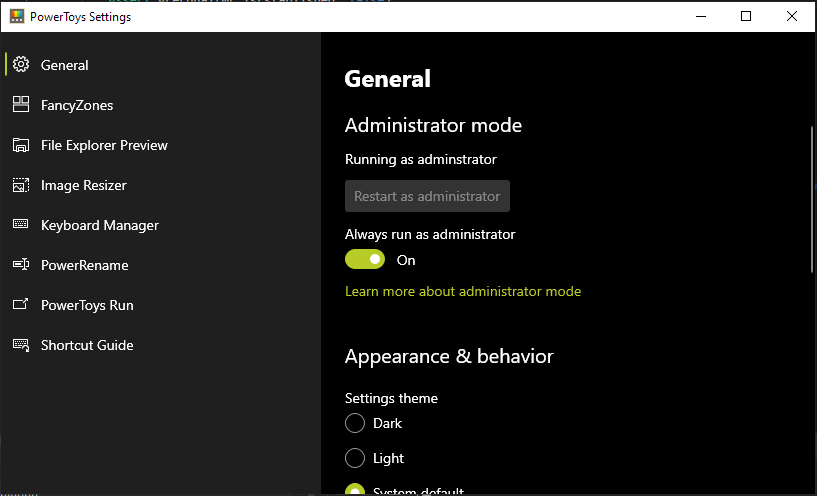Image resolution: width=817 pixels, height=496 pixels.
Task: Click the PowerRename icon
Action: [x=21, y=265]
